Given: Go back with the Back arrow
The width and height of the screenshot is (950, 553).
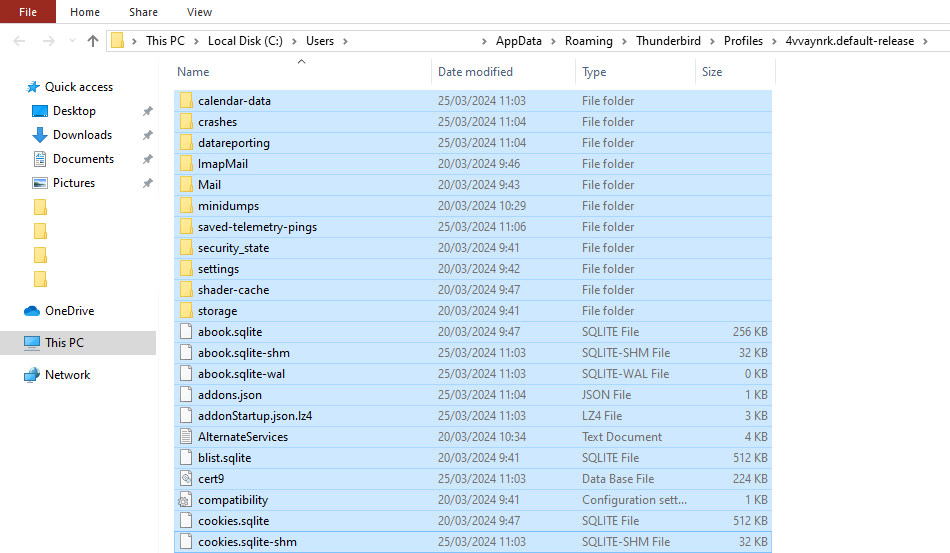Looking at the screenshot, I should tap(19, 41).
